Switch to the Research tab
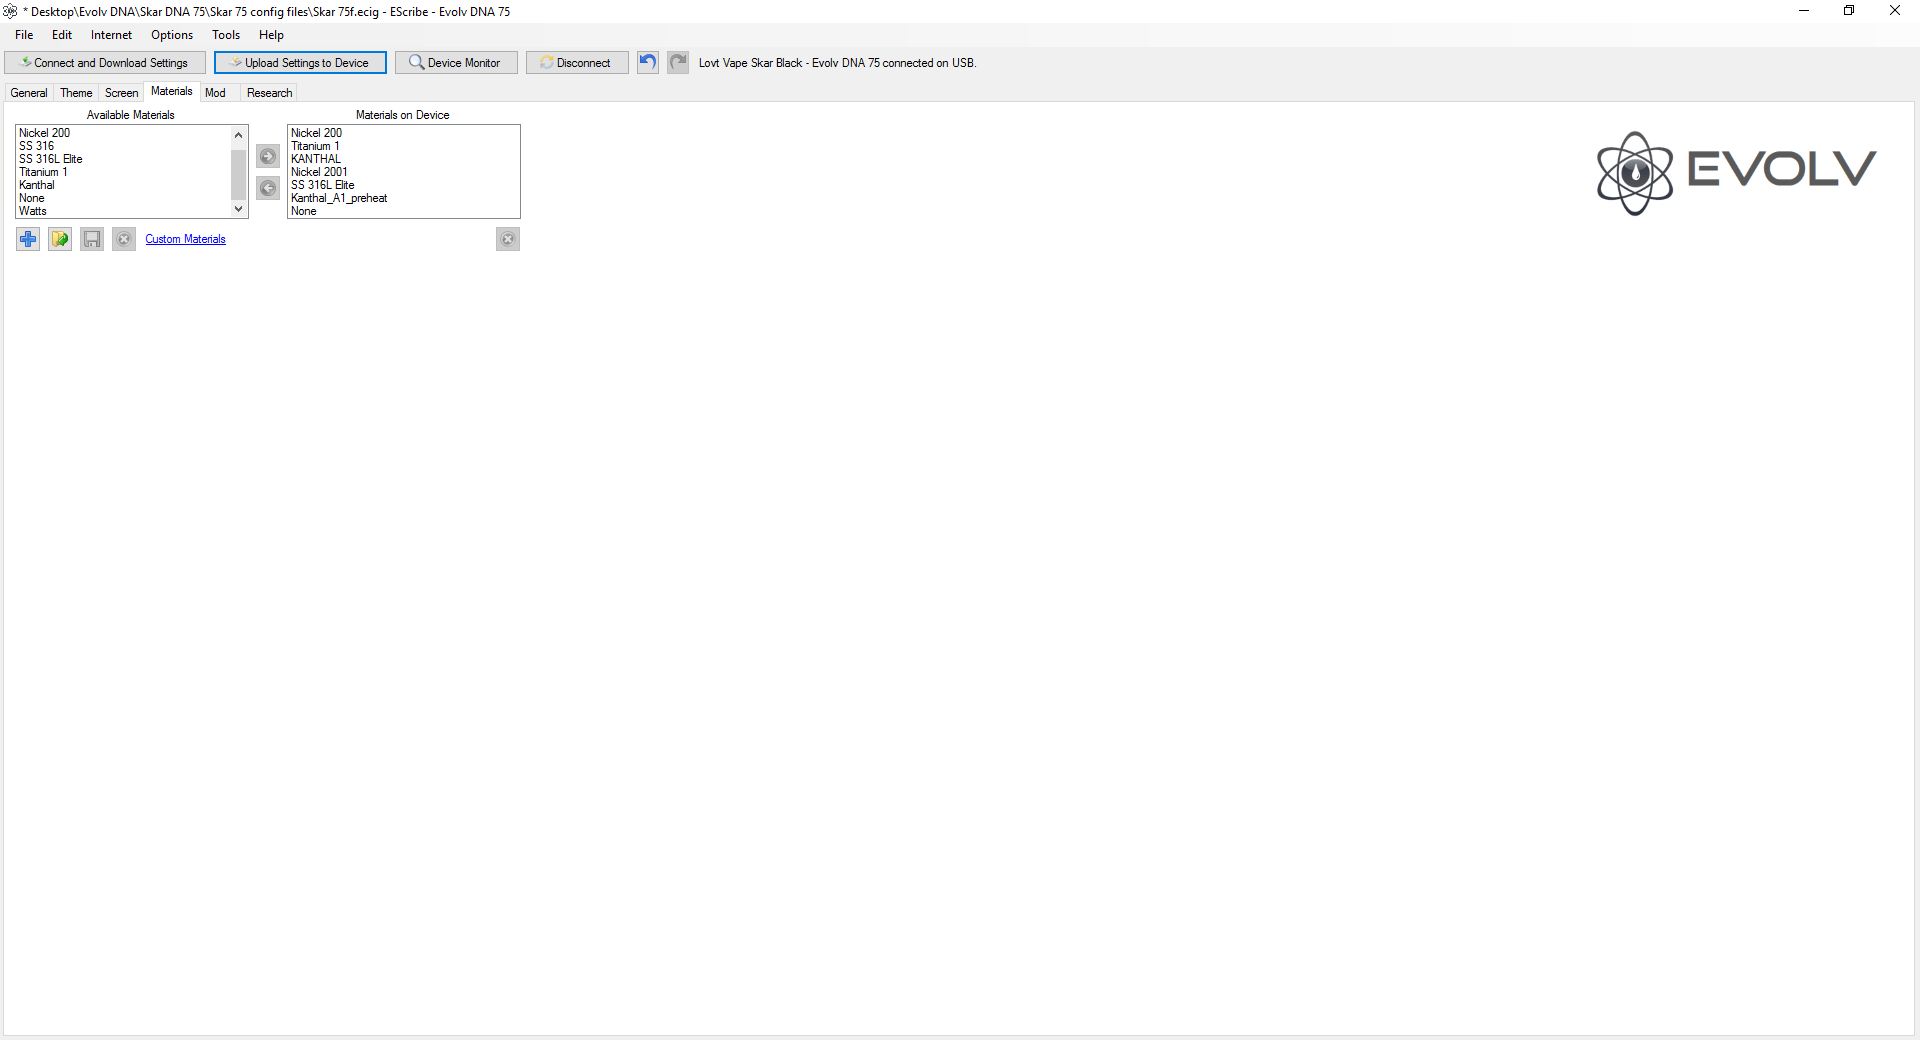Screen dimensions: 1920x1040 [269, 93]
